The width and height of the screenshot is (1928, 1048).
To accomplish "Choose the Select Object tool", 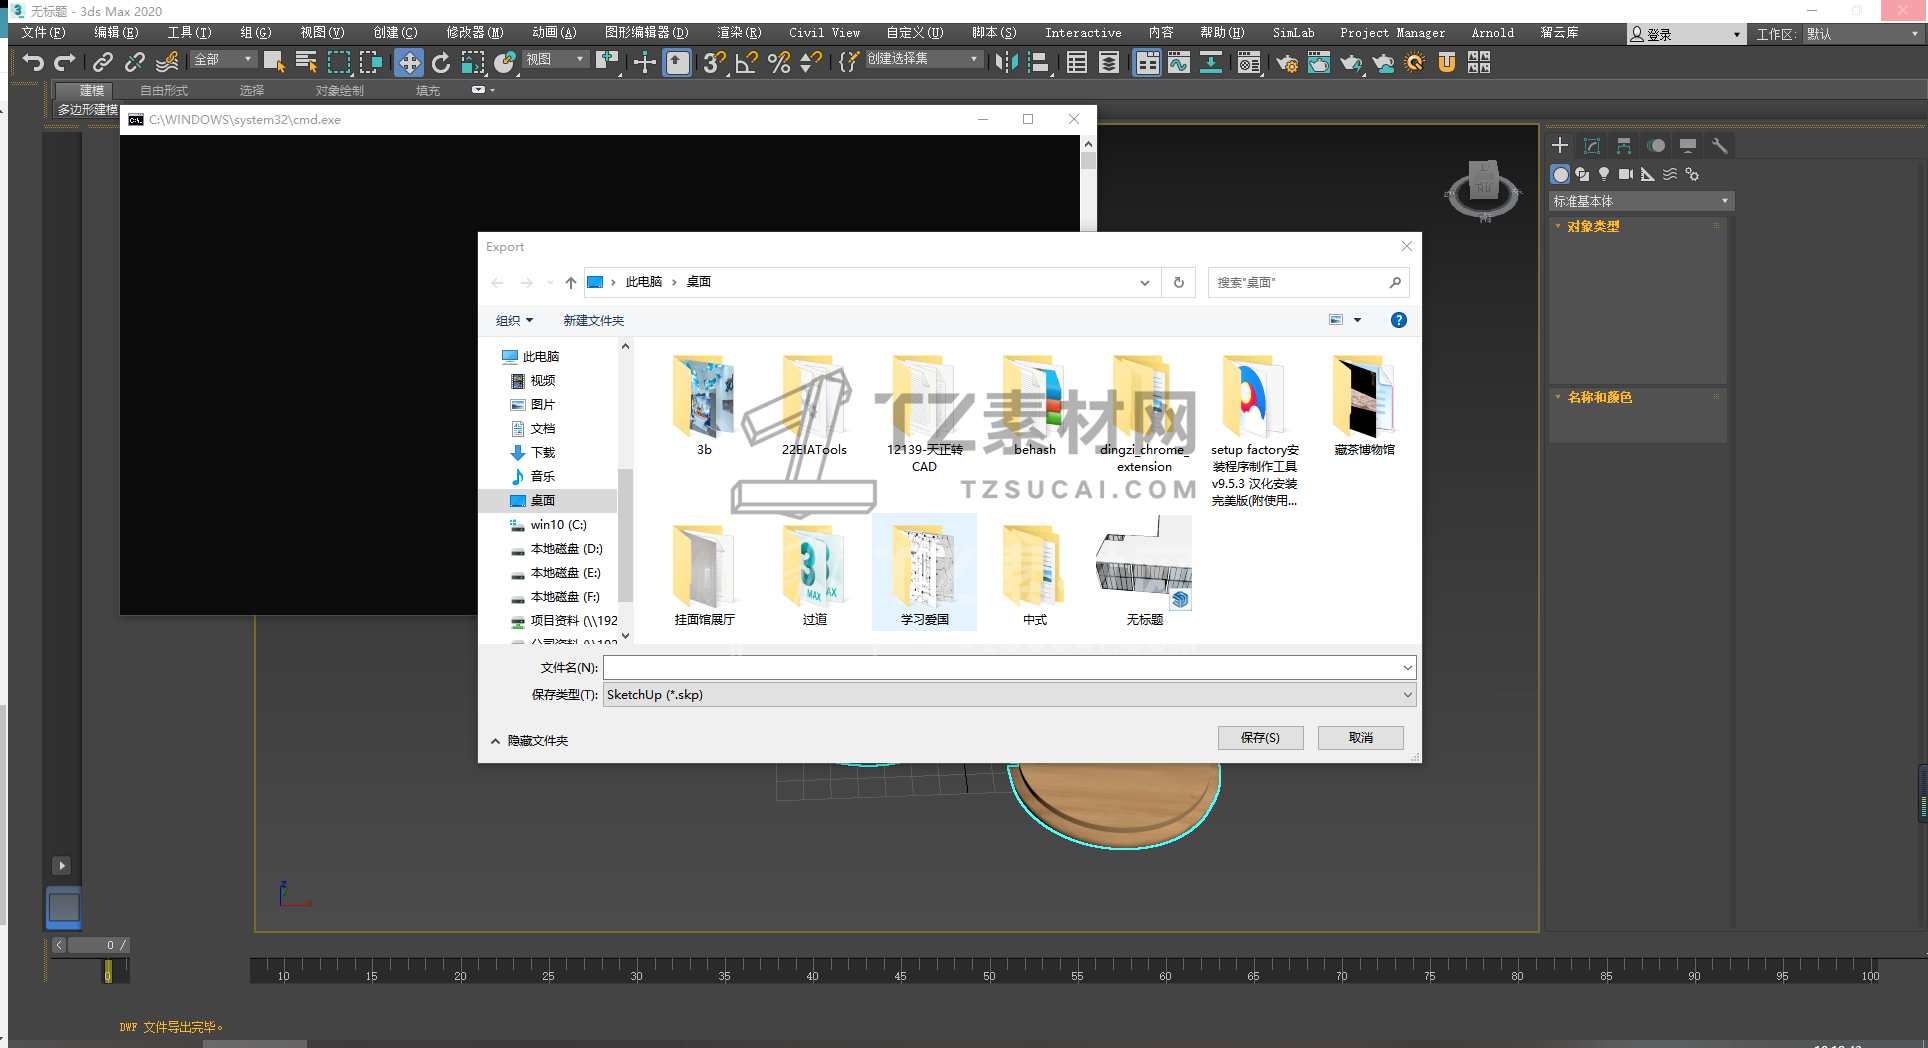I will point(274,63).
